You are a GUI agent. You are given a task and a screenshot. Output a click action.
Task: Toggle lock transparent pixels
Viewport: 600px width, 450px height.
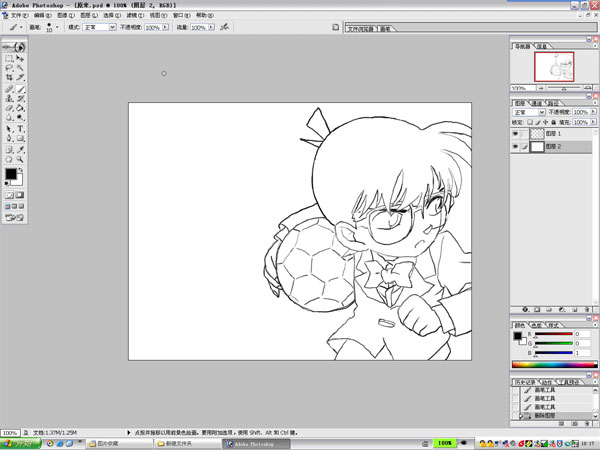coord(530,122)
